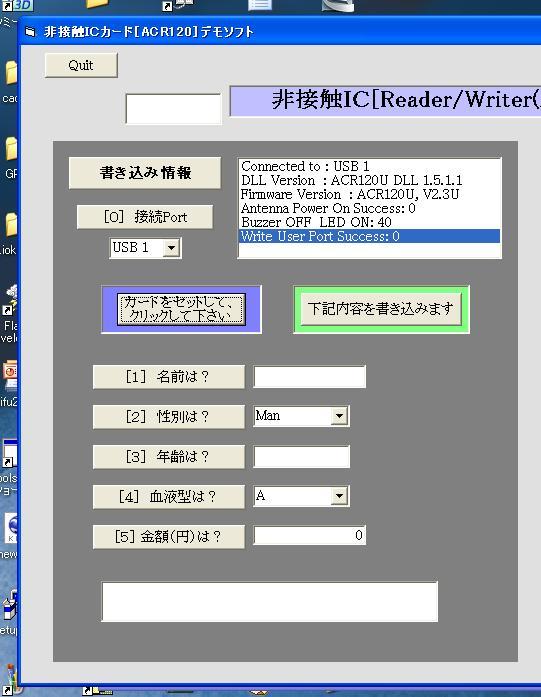Click the [0] 接続Port button
The image size is (541, 697).
click(145, 217)
